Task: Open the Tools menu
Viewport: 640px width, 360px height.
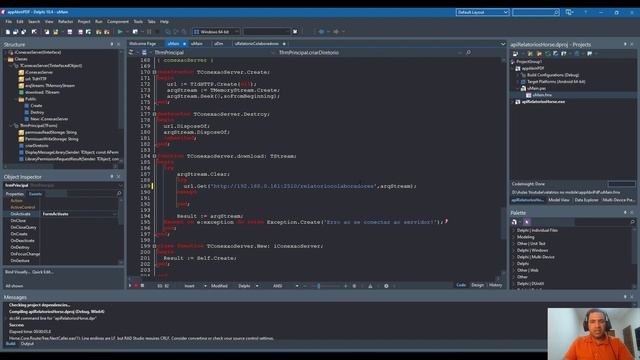Action: pyautogui.click(x=138, y=22)
